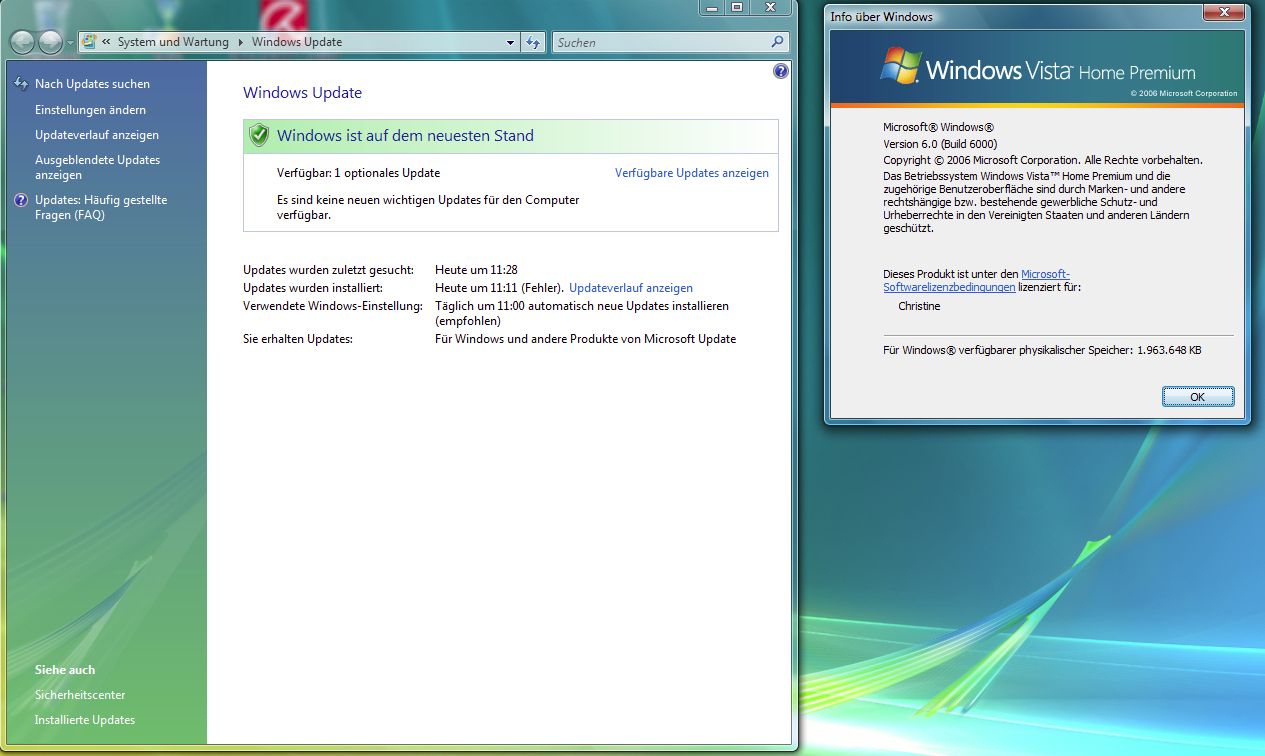The image size is (1265, 756).
Task: Click the Control Panel icon in address bar
Action: tap(88, 42)
